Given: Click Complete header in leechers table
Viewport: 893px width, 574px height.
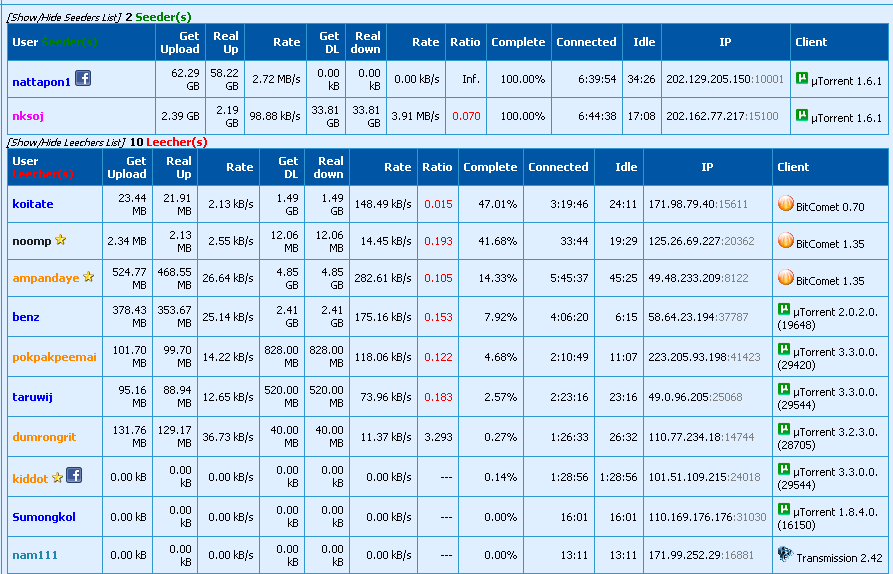Looking at the screenshot, I should (490, 167).
